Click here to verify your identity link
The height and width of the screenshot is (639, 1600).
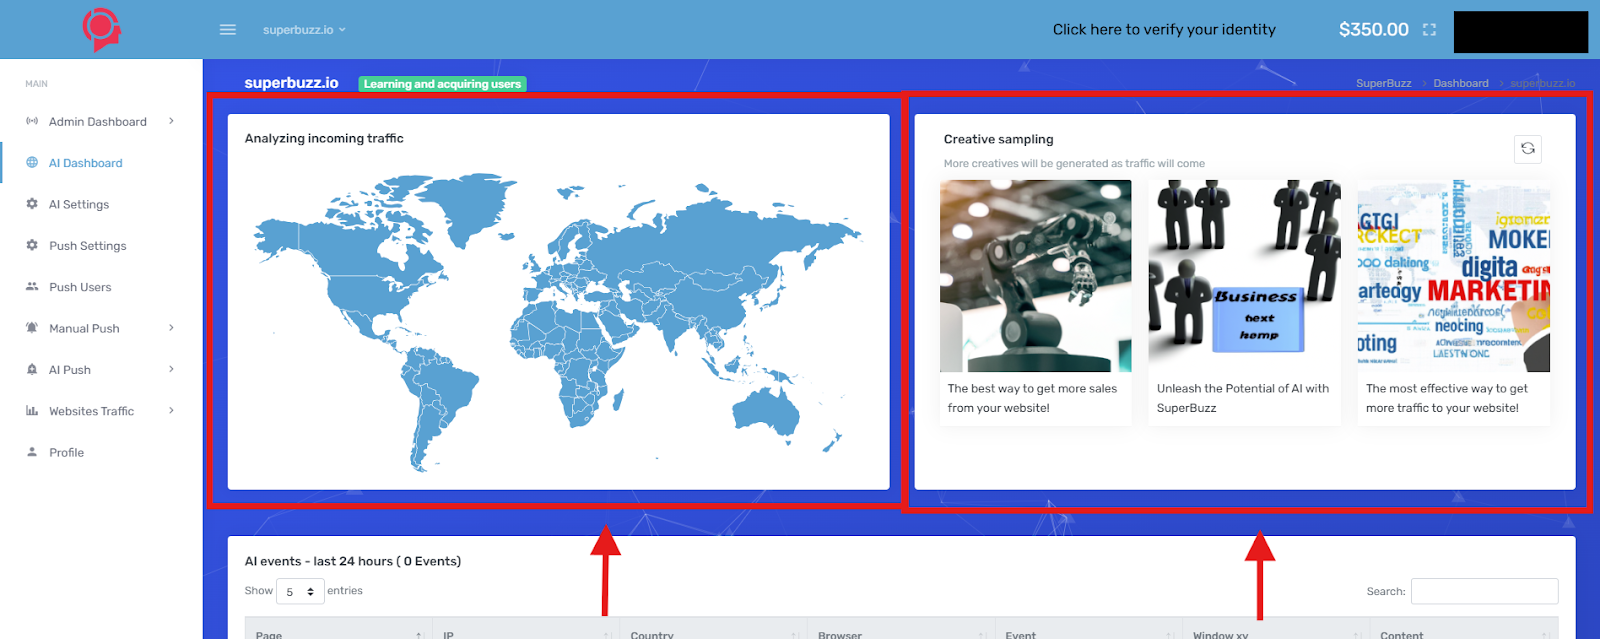(1164, 30)
